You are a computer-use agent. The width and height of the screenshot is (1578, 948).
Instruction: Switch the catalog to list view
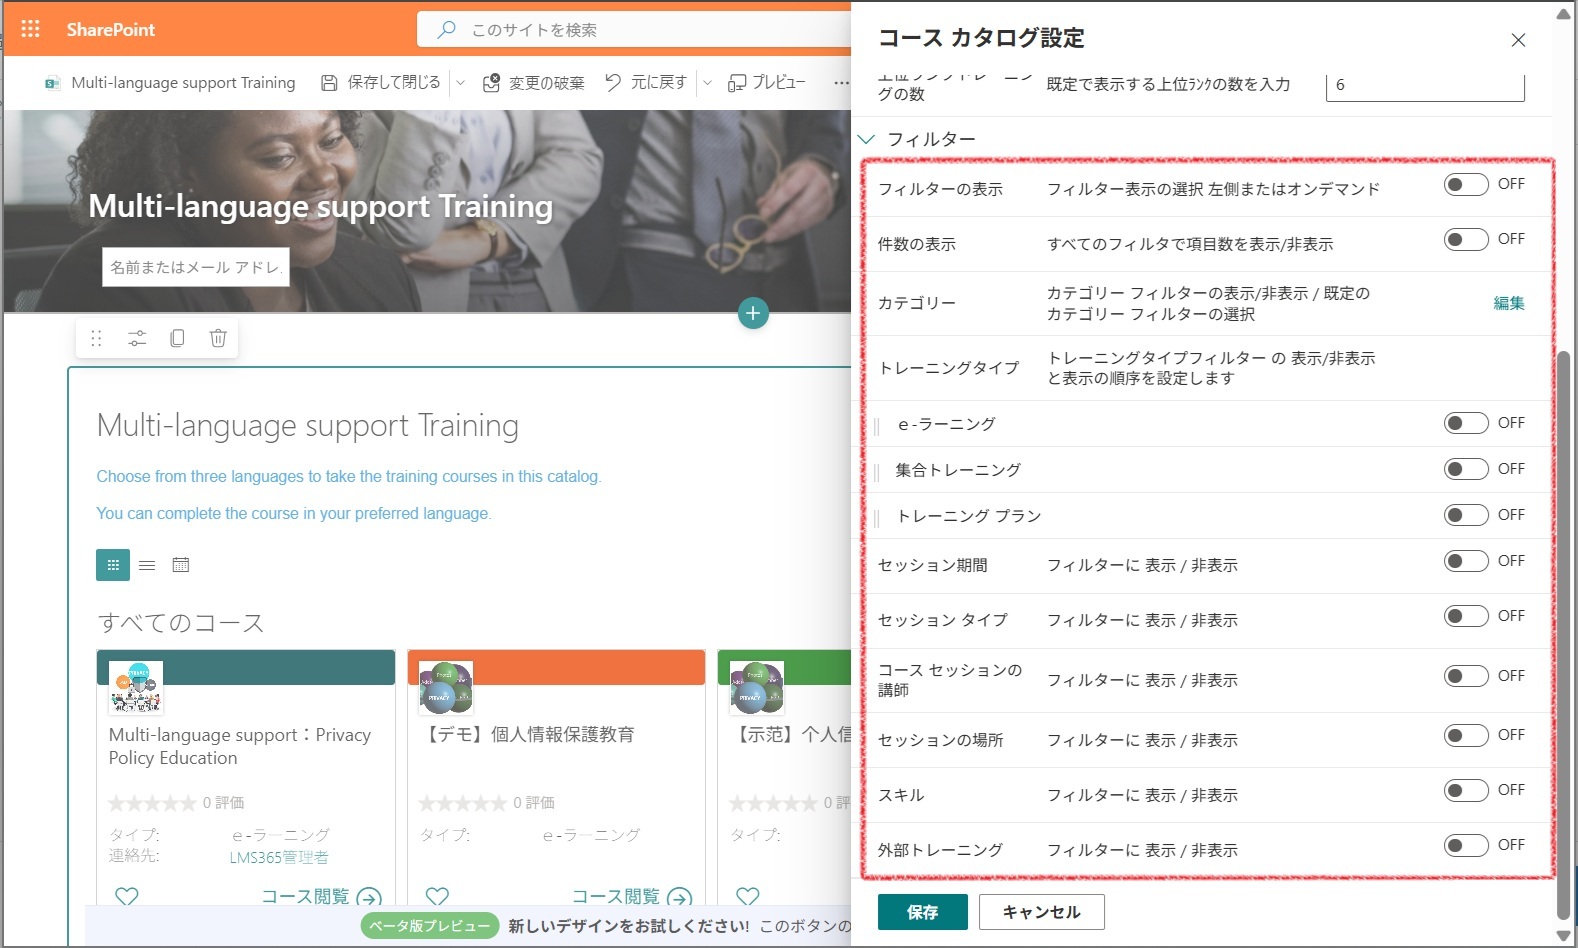click(147, 565)
